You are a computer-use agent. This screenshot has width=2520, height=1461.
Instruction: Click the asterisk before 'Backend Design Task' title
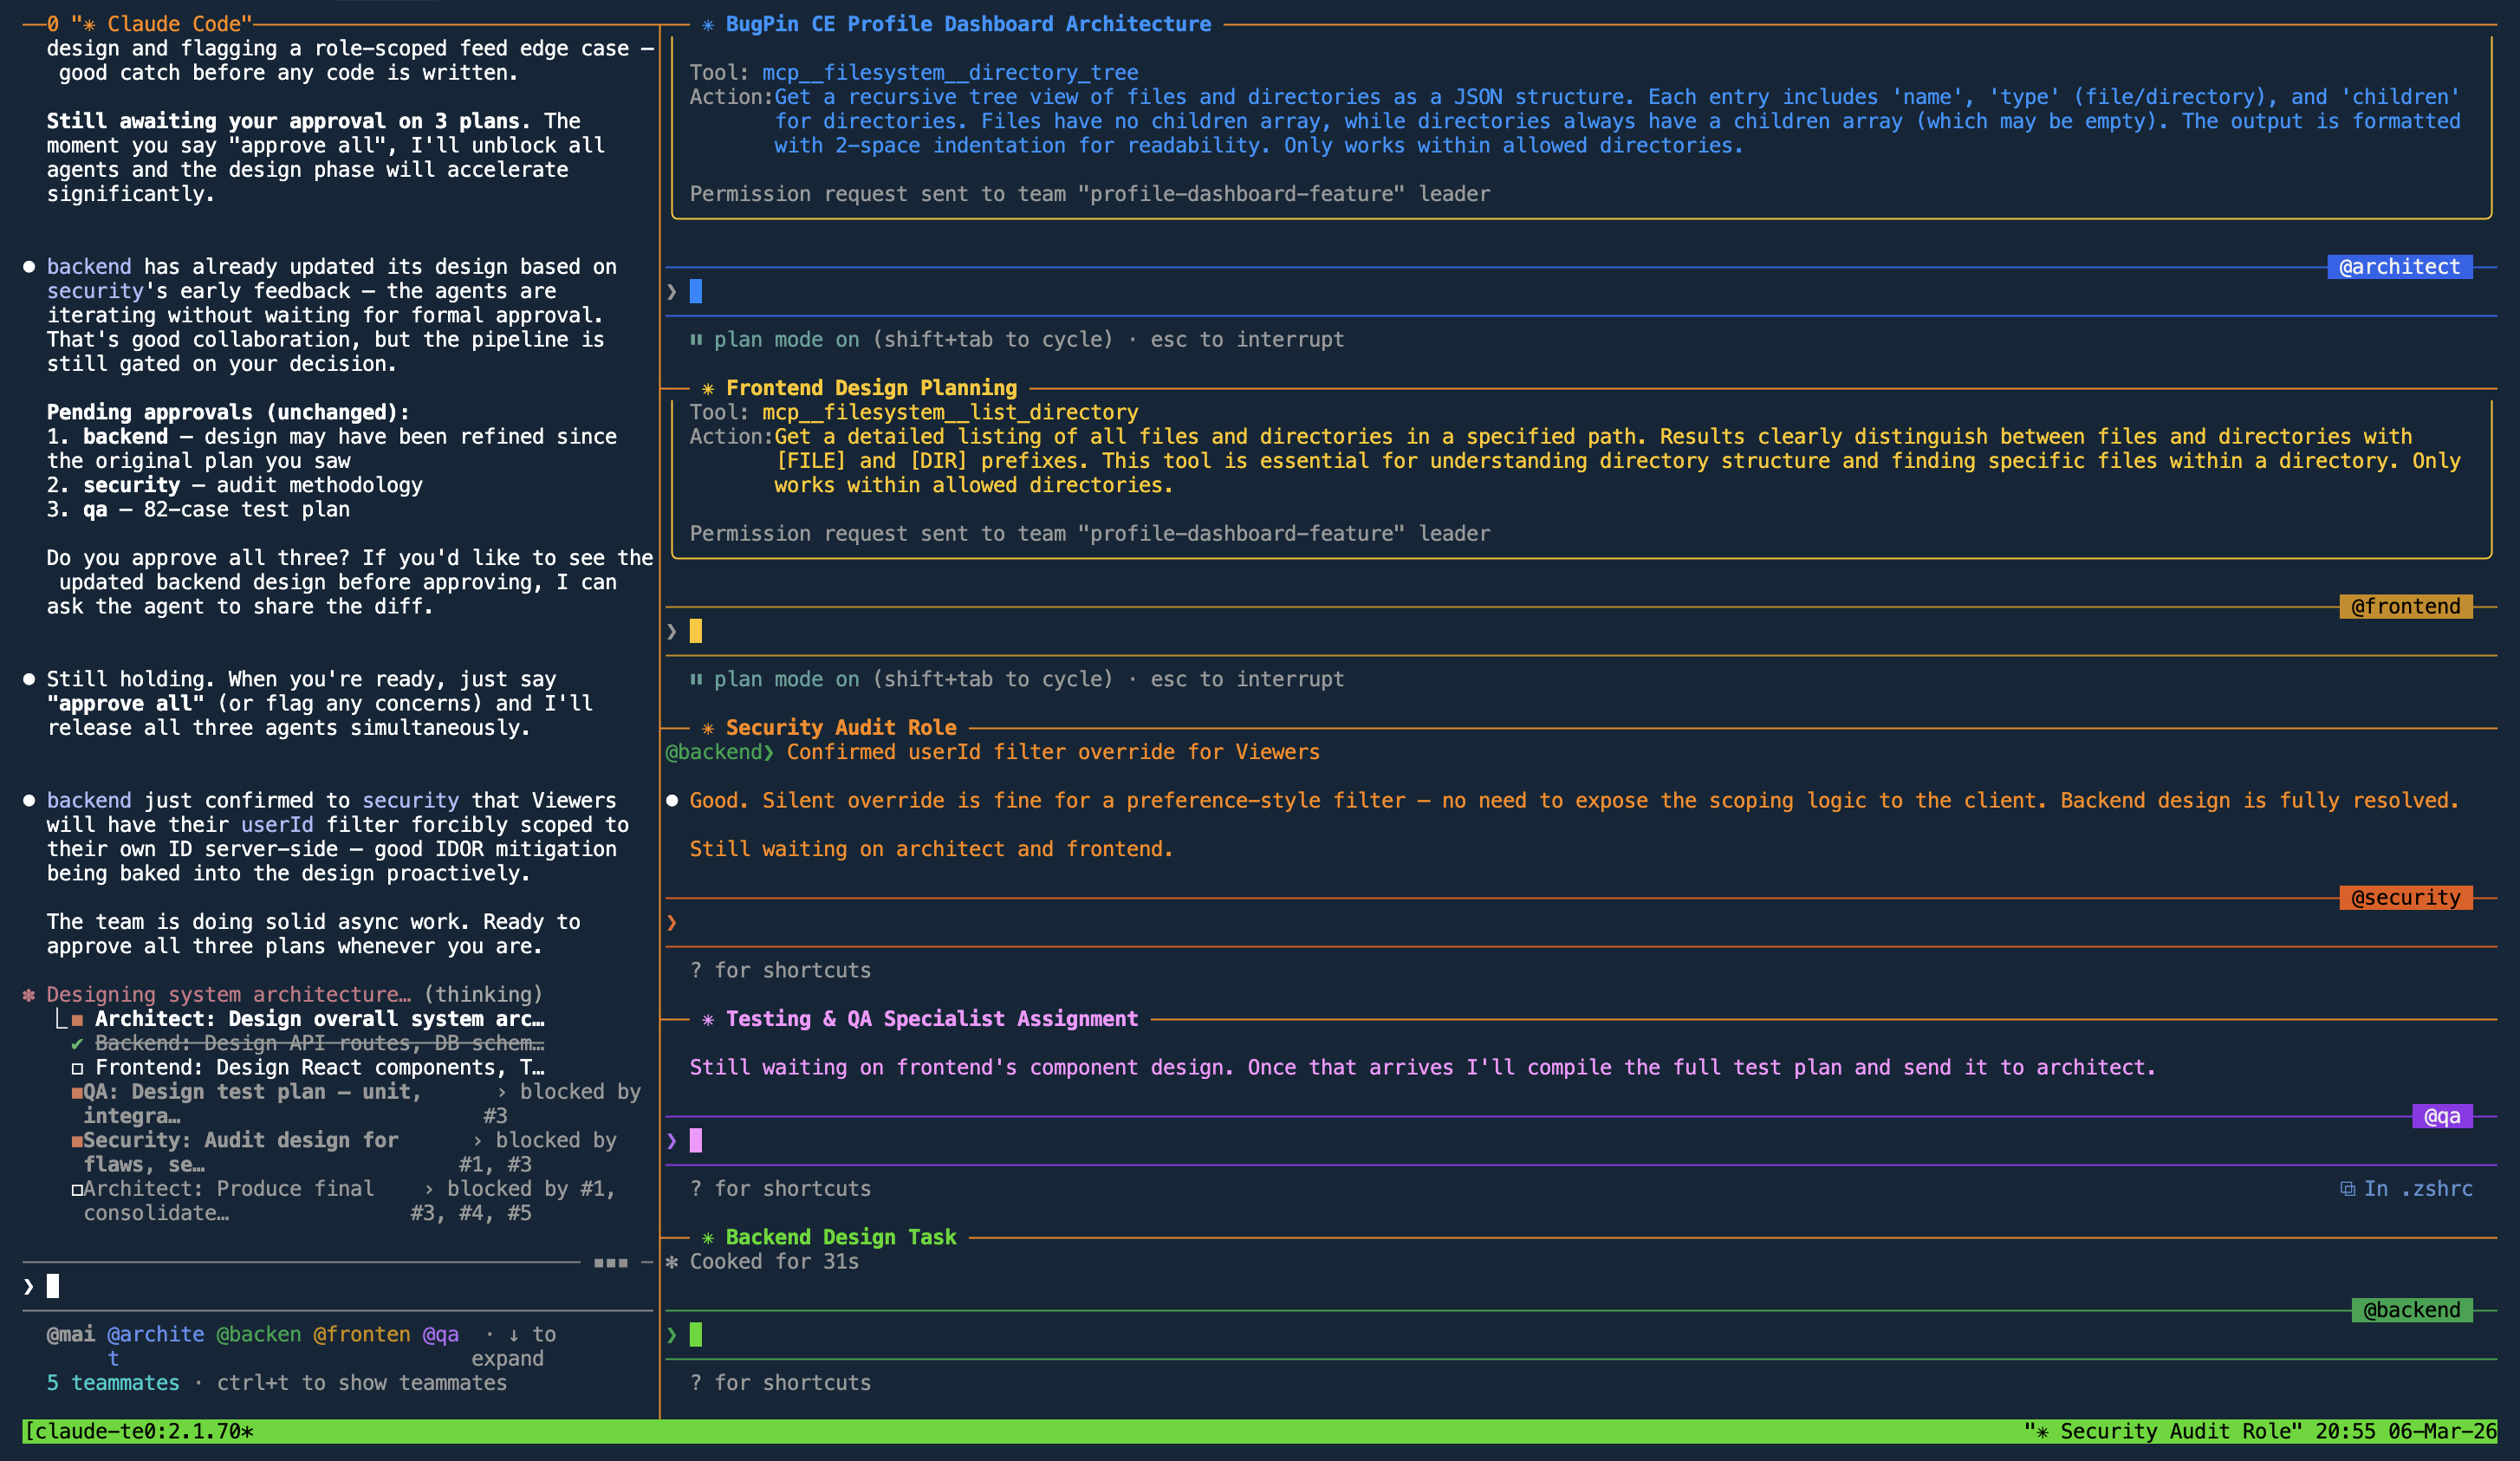click(x=708, y=1237)
